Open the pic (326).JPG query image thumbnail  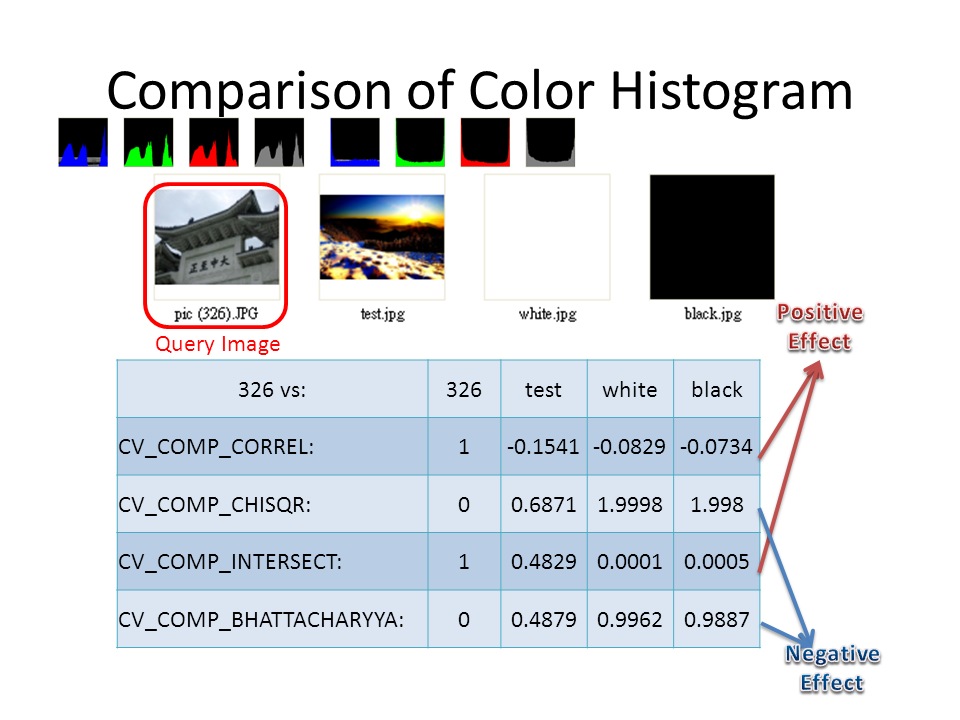[x=217, y=238]
